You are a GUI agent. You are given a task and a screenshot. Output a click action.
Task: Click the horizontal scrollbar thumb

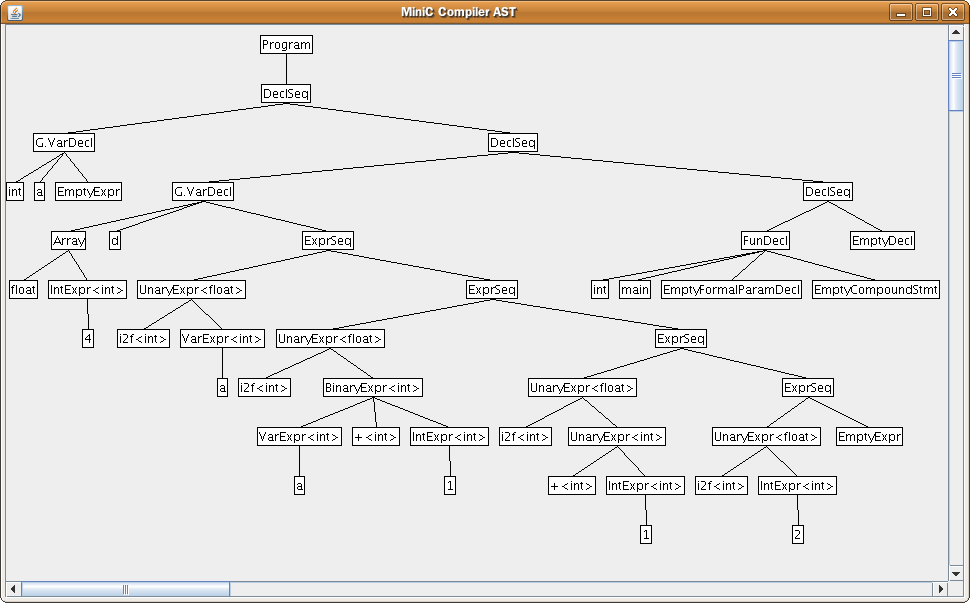125,589
